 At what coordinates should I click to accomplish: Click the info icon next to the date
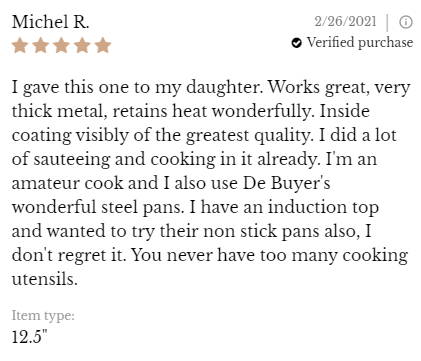tap(406, 22)
